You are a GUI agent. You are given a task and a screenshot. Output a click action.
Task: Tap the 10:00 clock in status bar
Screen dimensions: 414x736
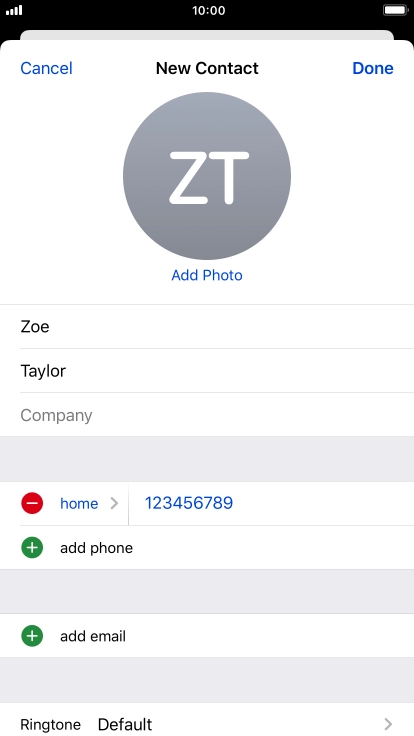click(x=208, y=10)
